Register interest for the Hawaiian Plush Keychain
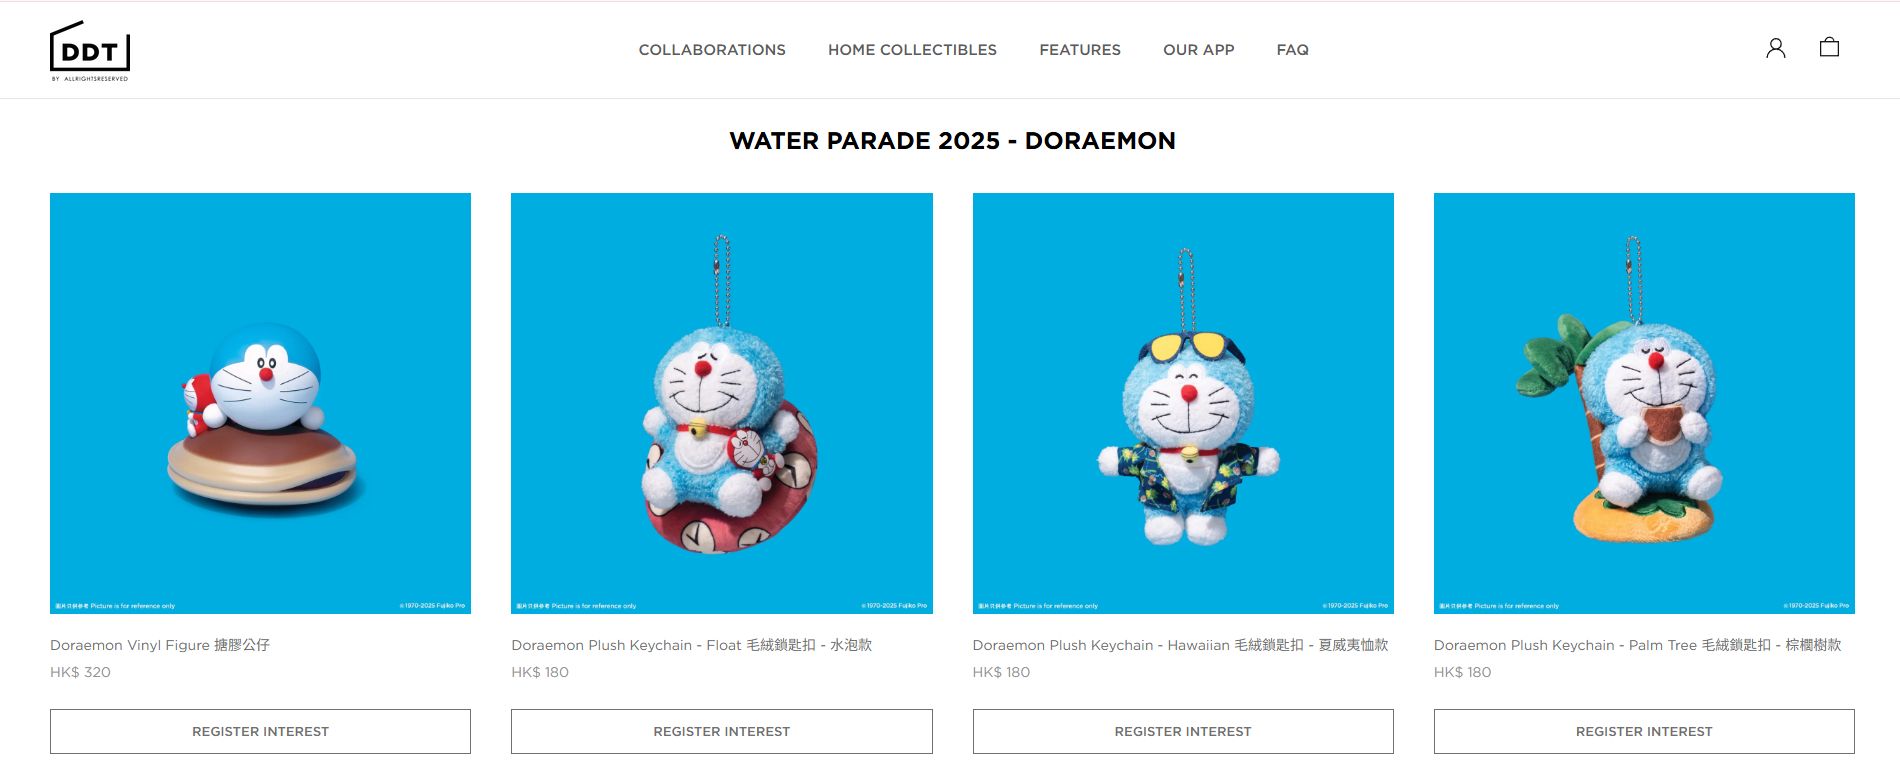 click(1183, 731)
